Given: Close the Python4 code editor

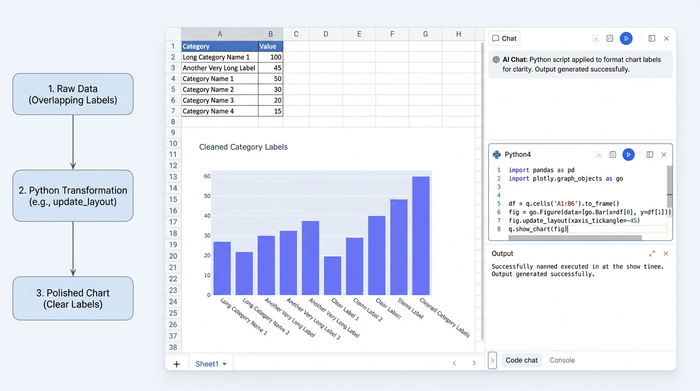Looking at the screenshot, I should point(664,155).
